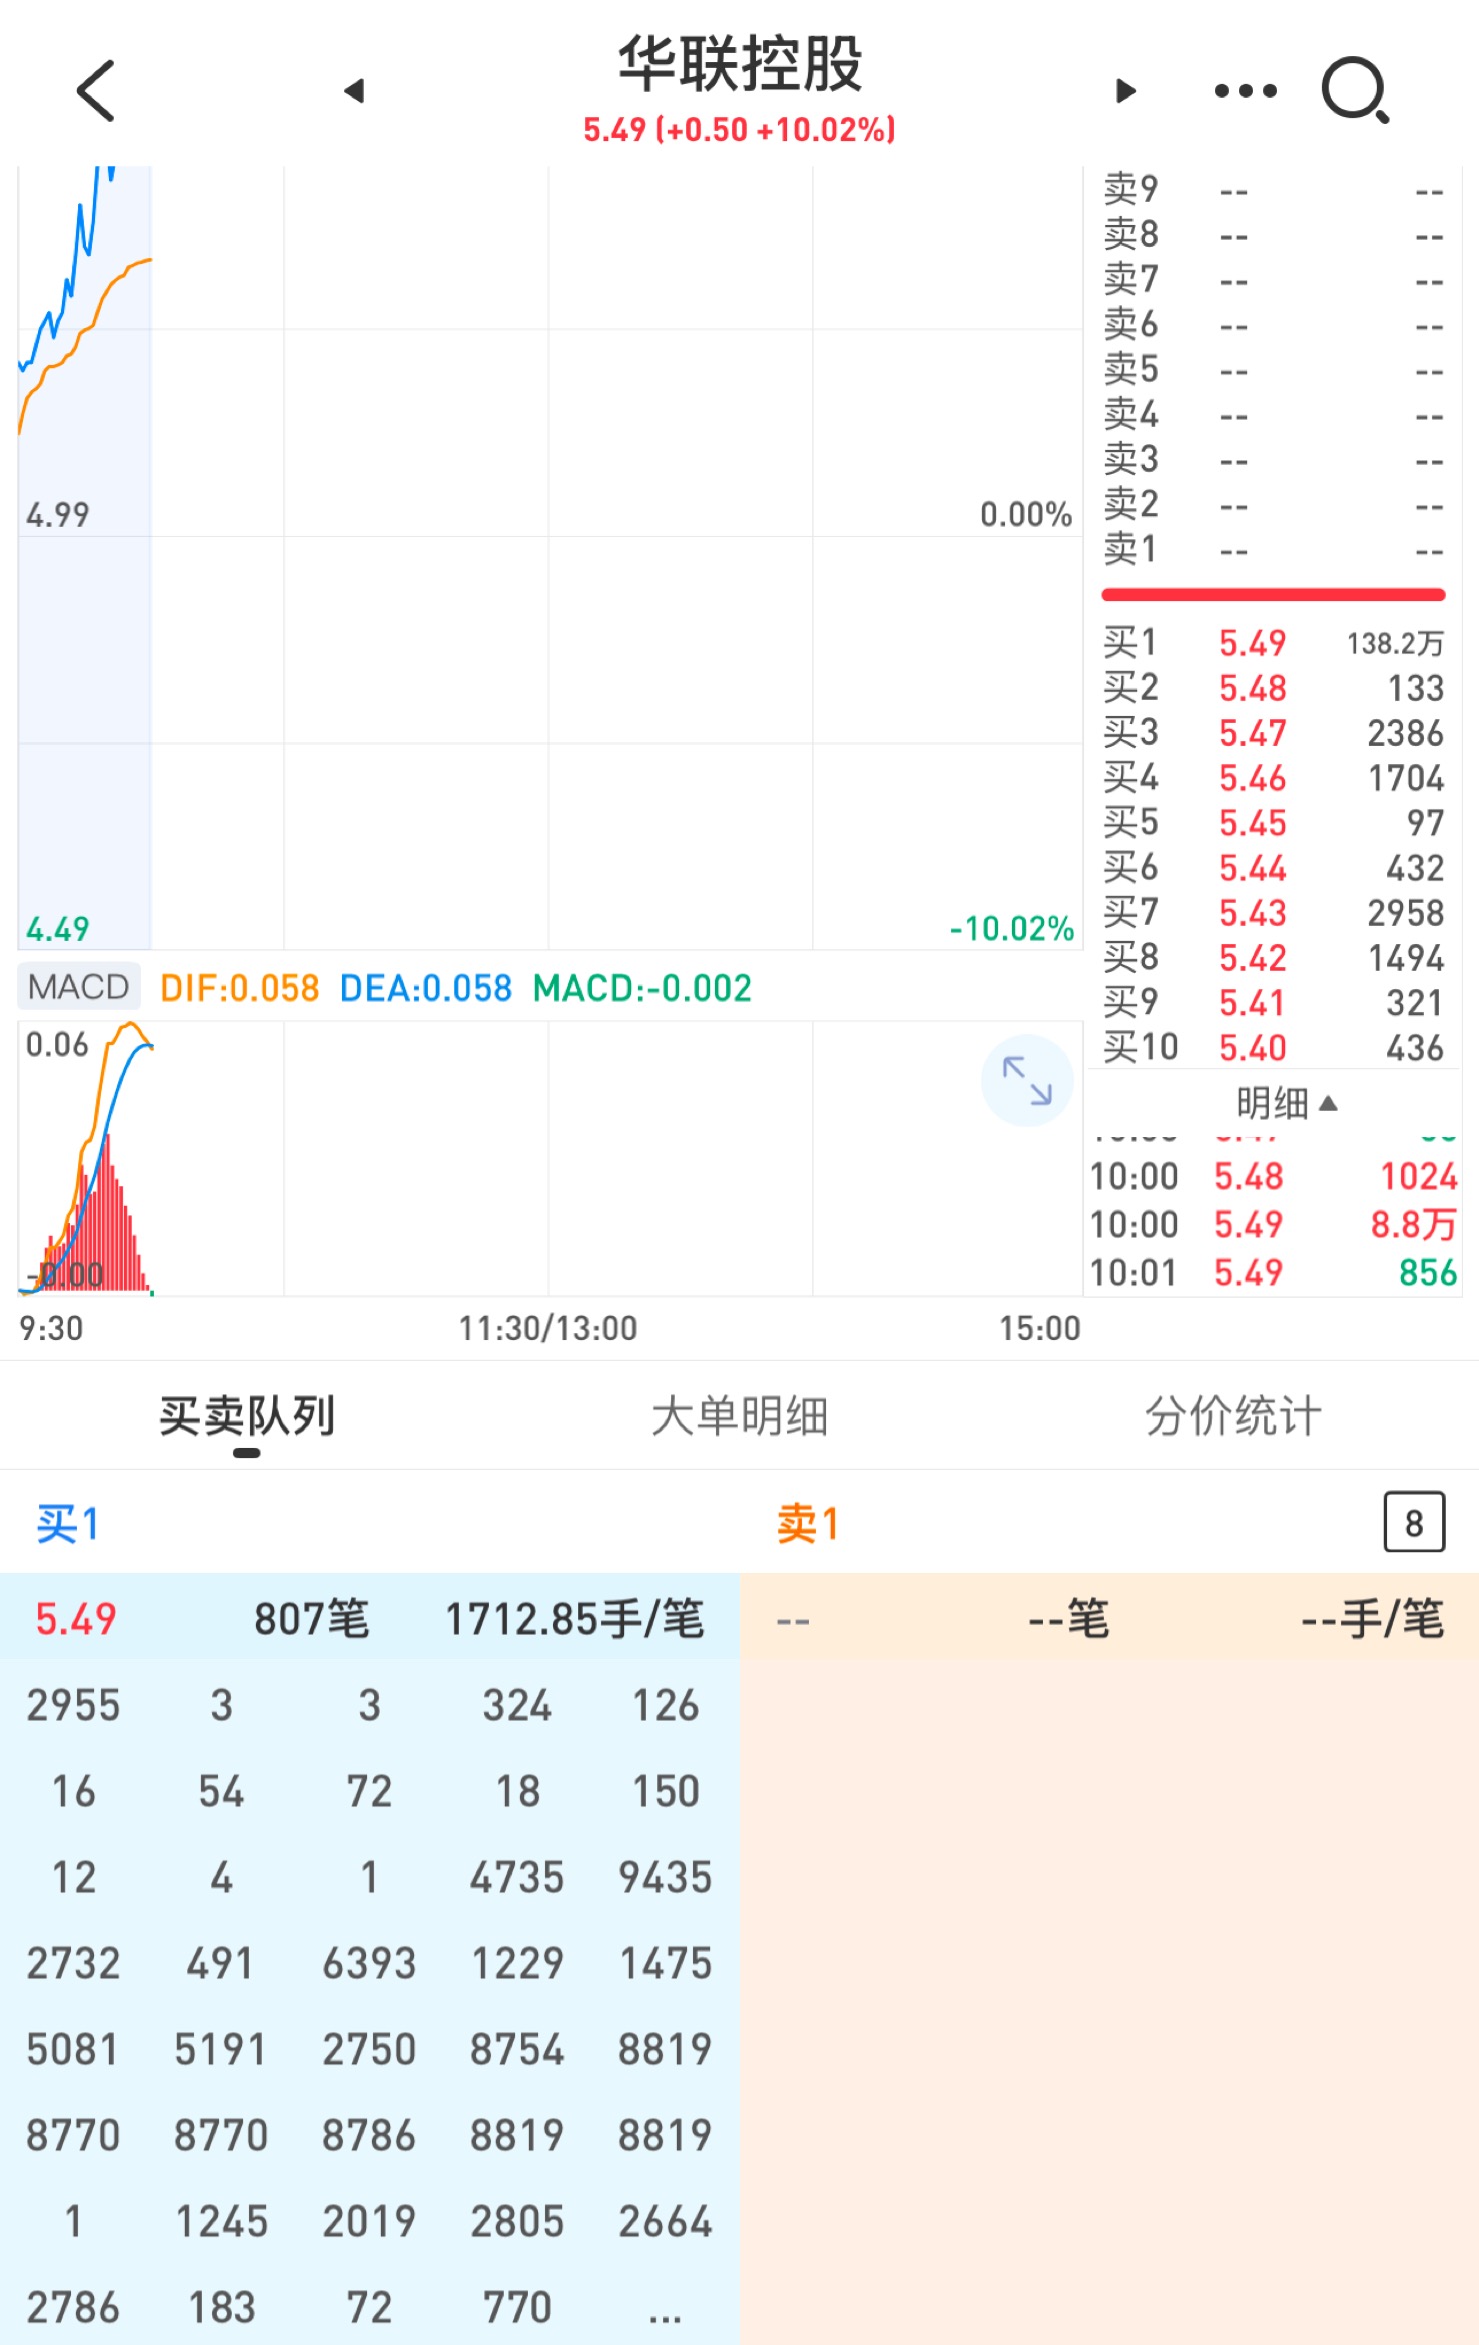Tap queue entry 5081
Screen dimensions: 1479x2345
[72, 2049]
